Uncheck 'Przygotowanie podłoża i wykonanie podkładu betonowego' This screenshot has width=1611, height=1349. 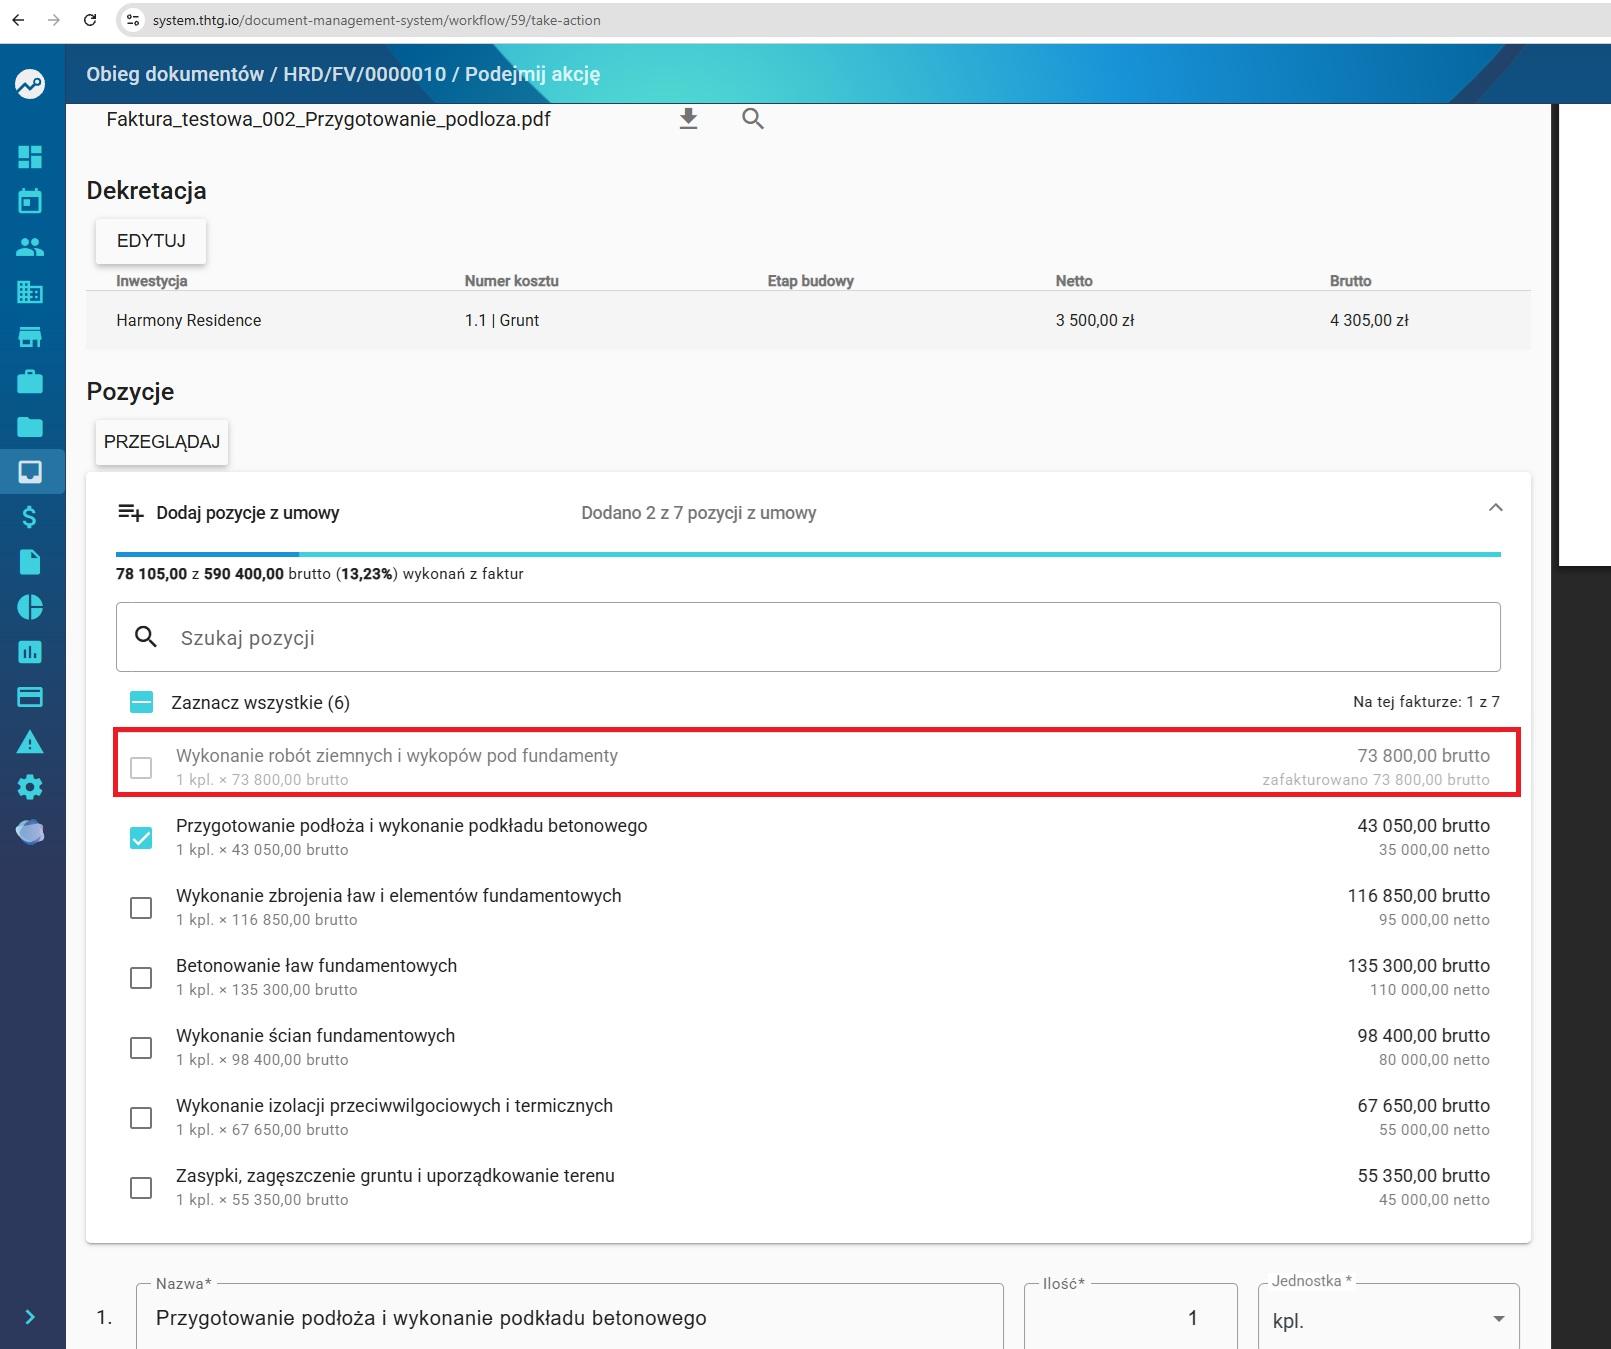[141, 838]
